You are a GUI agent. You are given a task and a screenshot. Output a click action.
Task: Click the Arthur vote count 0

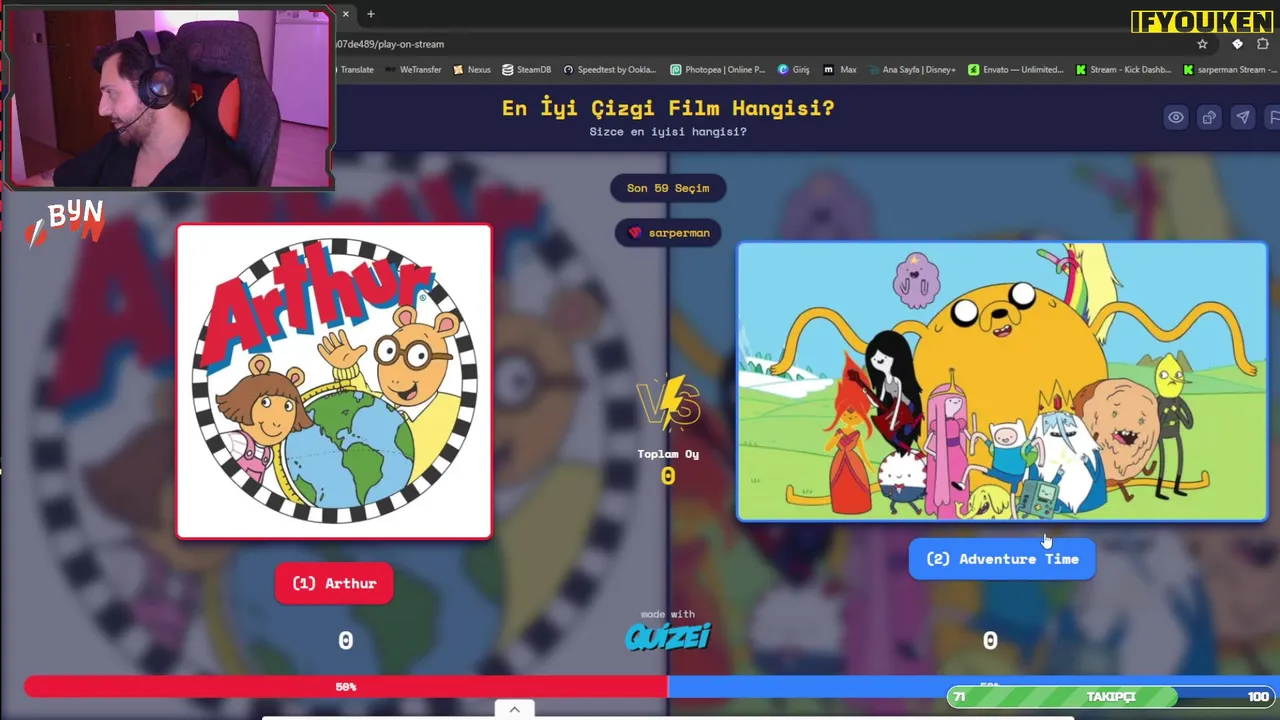pos(345,641)
